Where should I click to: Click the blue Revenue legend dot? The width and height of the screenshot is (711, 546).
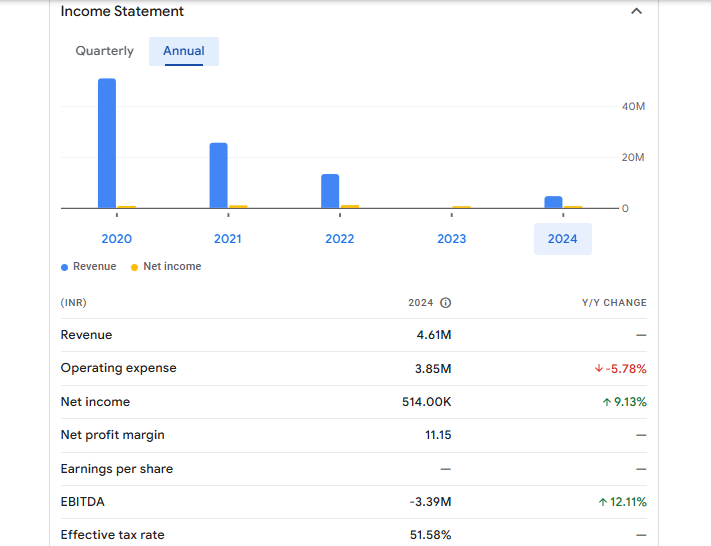tap(64, 267)
